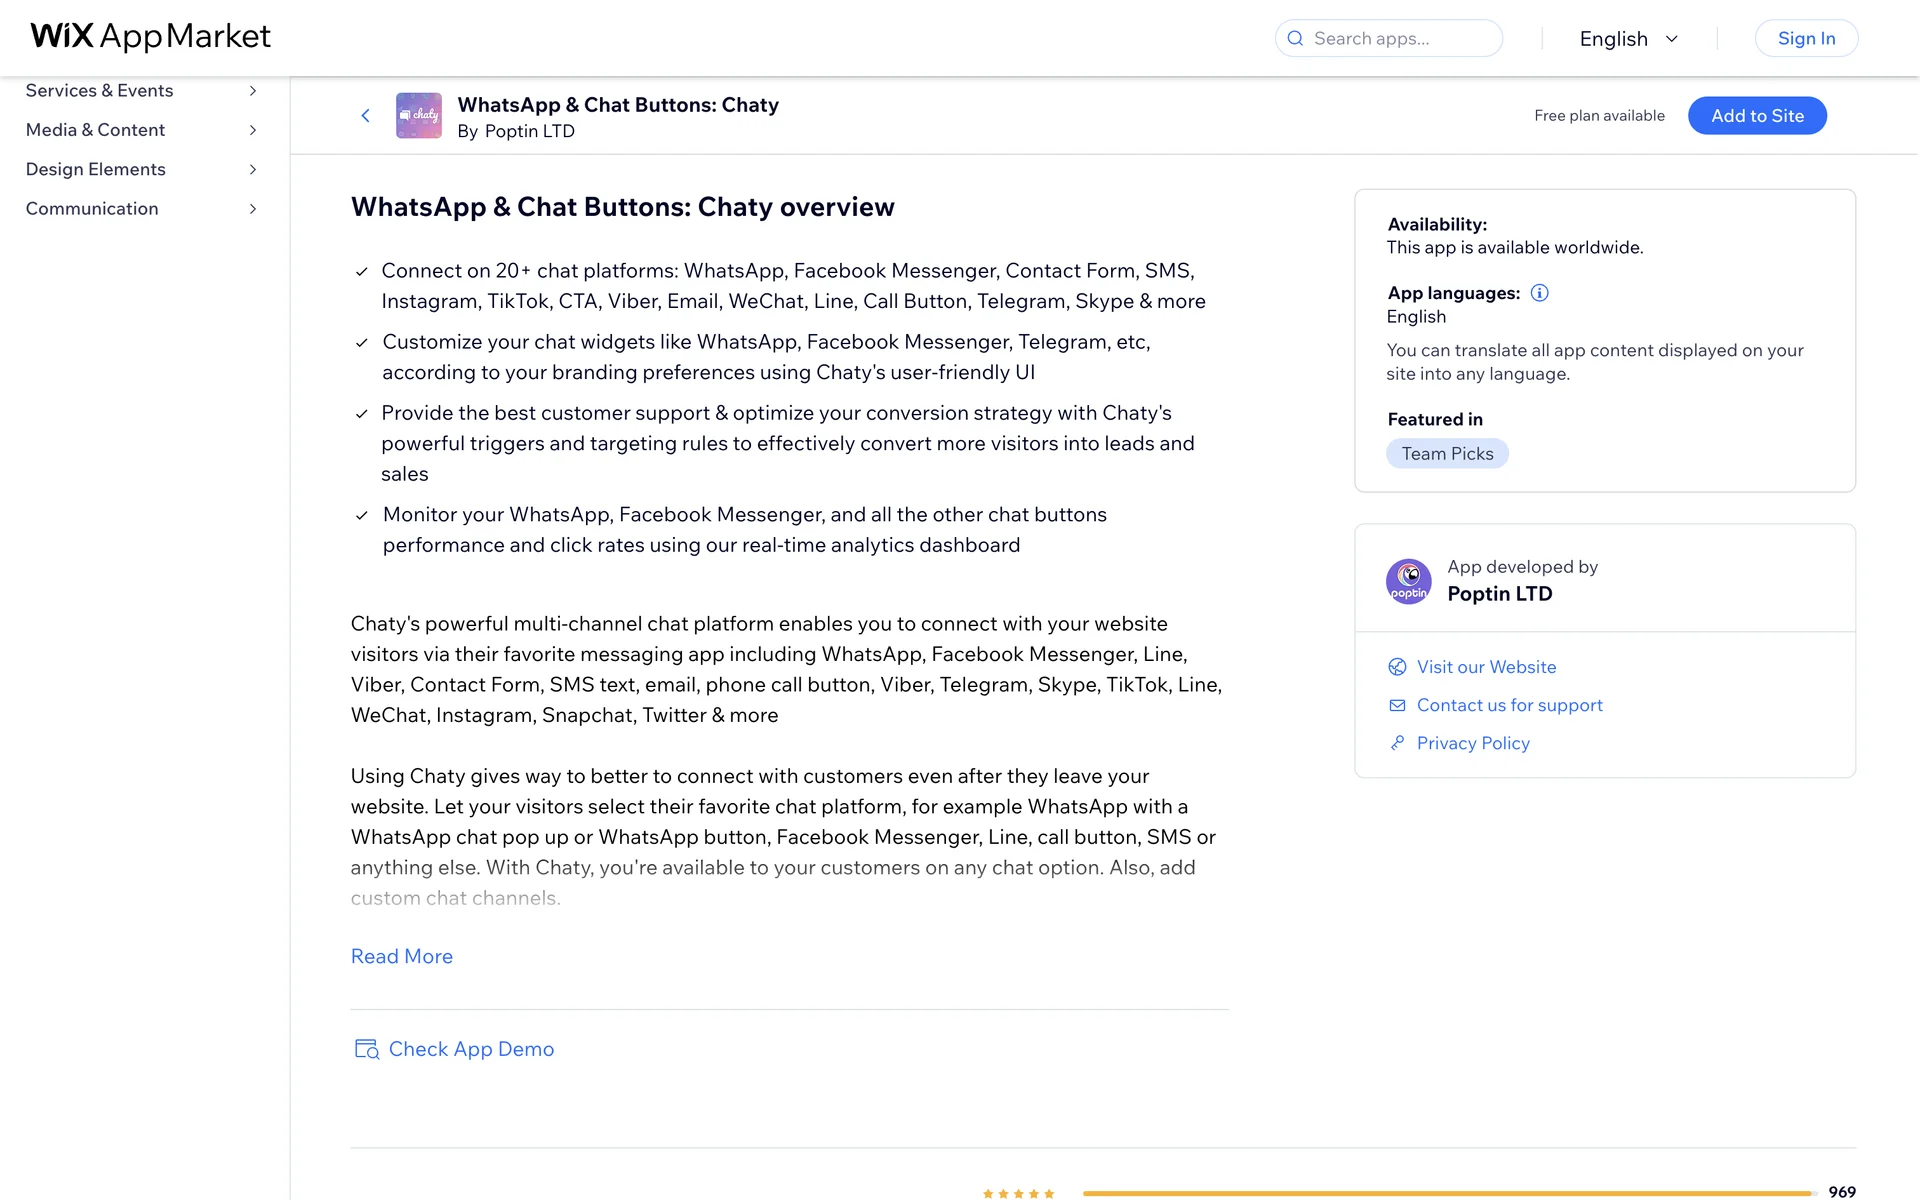Open the English language dropdown
The width and height of the screenshot is (1920, 1200).
[1628, 38]
